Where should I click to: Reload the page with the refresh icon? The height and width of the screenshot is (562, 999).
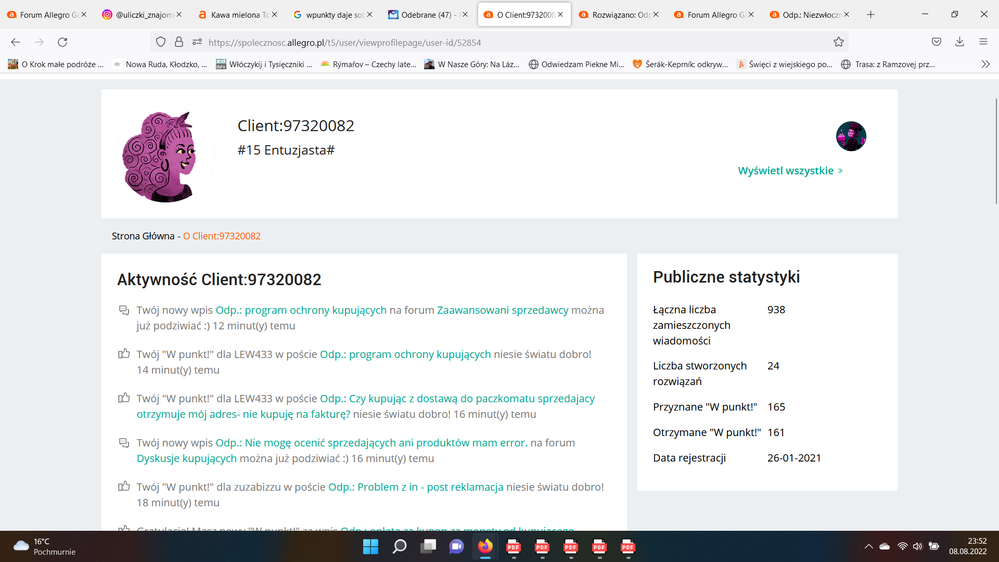tap(62, 42)
